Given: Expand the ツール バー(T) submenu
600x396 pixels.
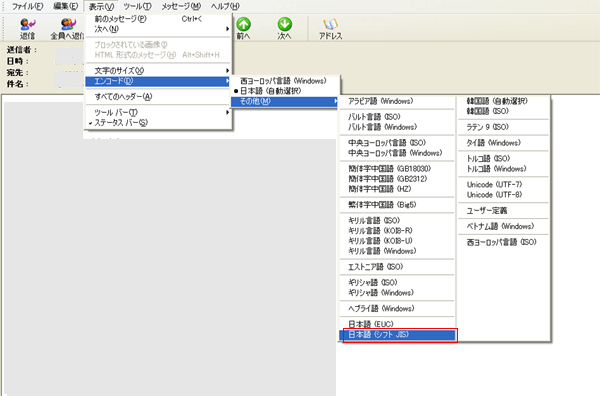Looking at the screenshot, I should click(x=158, y=112).
